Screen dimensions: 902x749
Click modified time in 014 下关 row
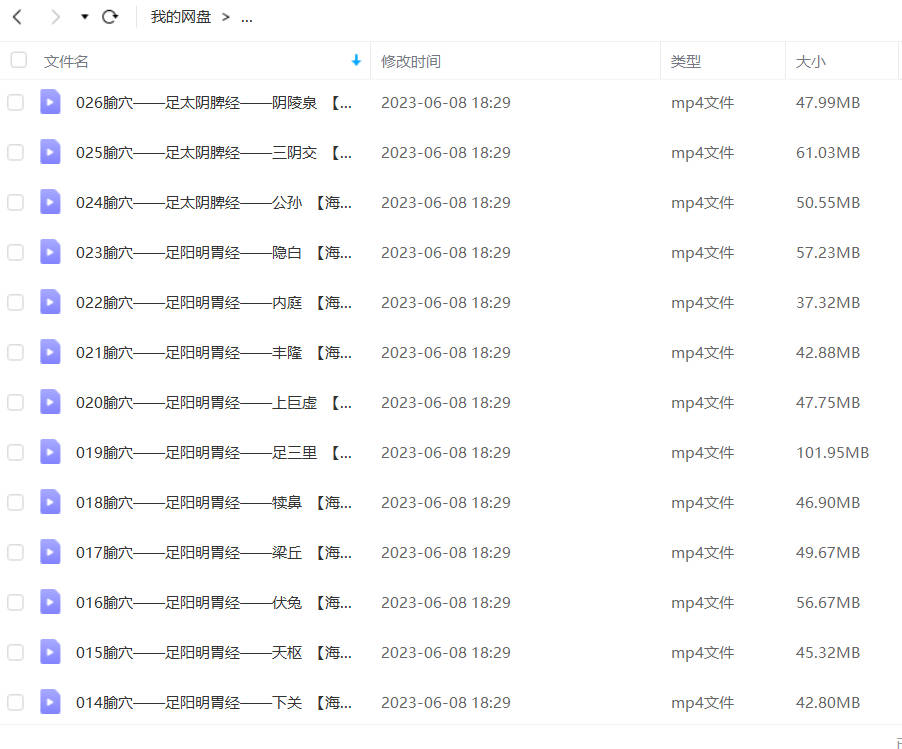coord(446,703)
